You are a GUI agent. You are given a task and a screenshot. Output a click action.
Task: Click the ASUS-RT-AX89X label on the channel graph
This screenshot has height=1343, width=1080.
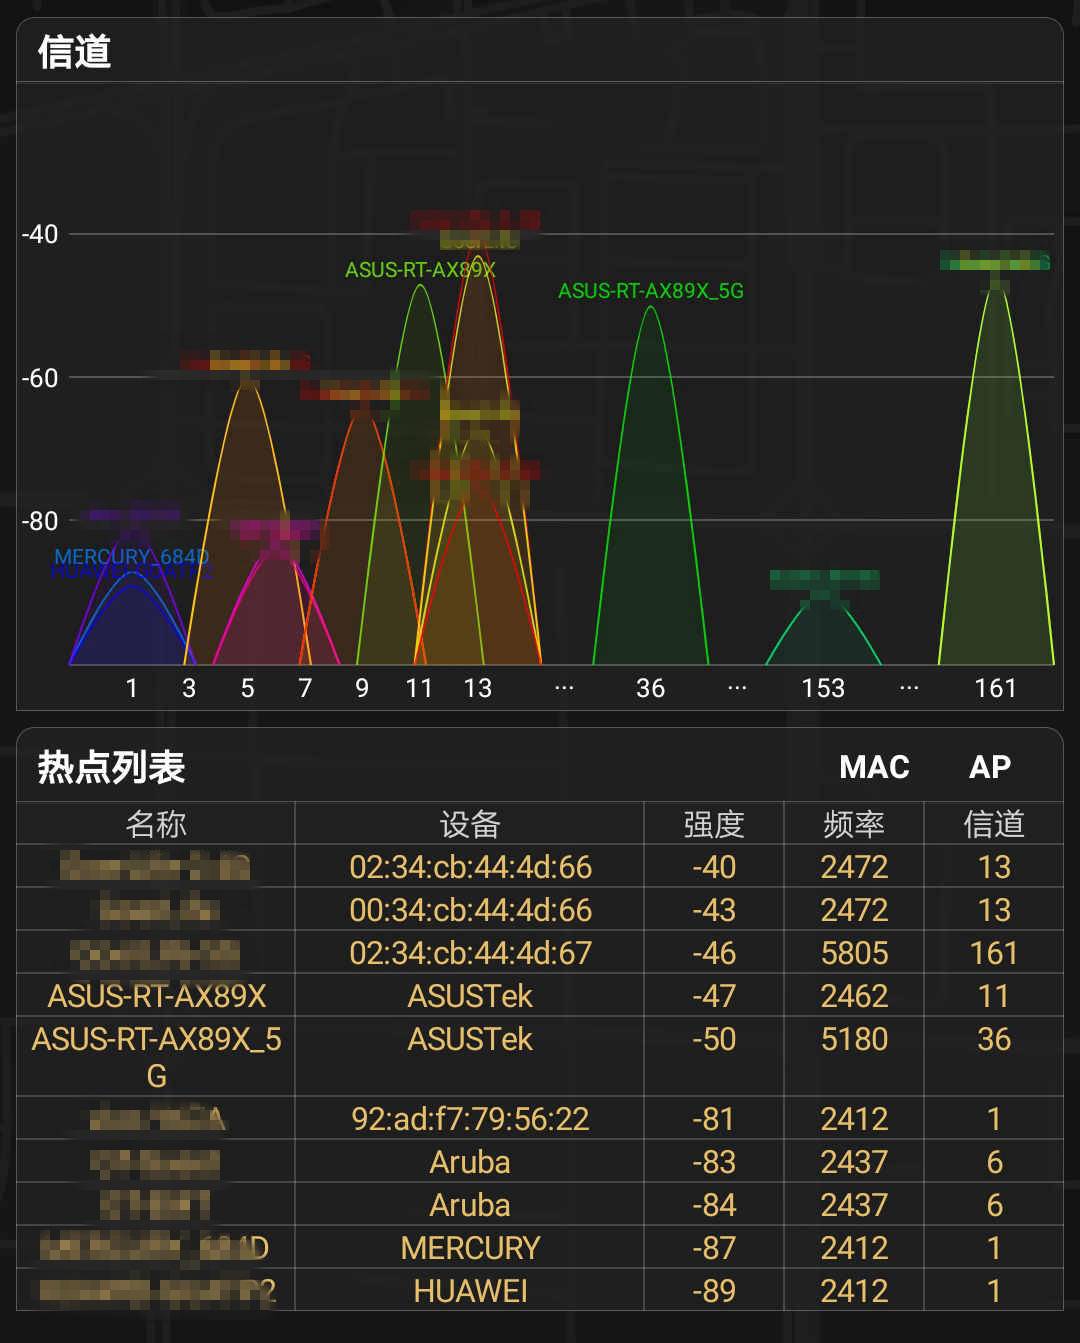coord(420,268)
